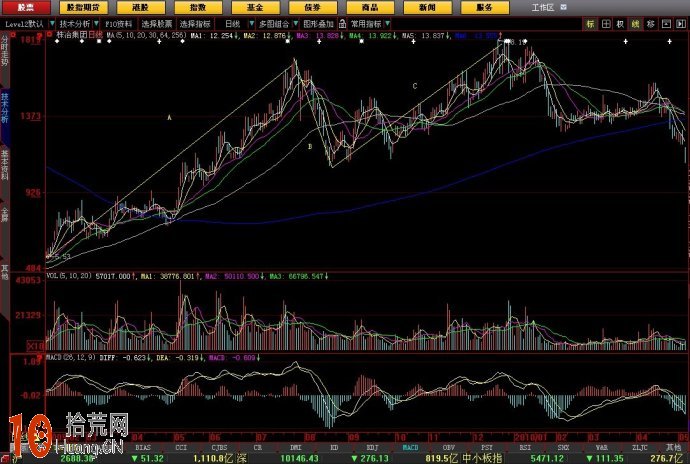Open the 新闻 news tab
The height and width of the screenshot is (464, 690).
(x=427, y=7)
